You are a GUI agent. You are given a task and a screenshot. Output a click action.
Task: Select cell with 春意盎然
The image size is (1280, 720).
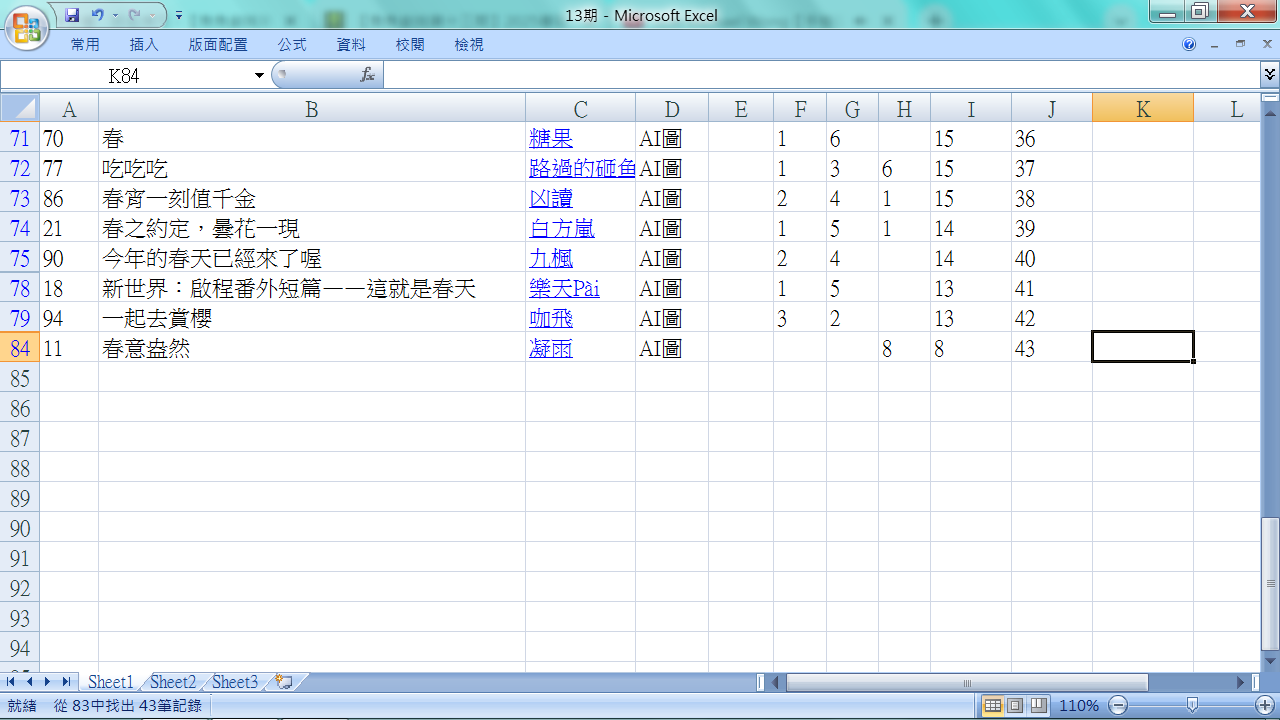312,349
